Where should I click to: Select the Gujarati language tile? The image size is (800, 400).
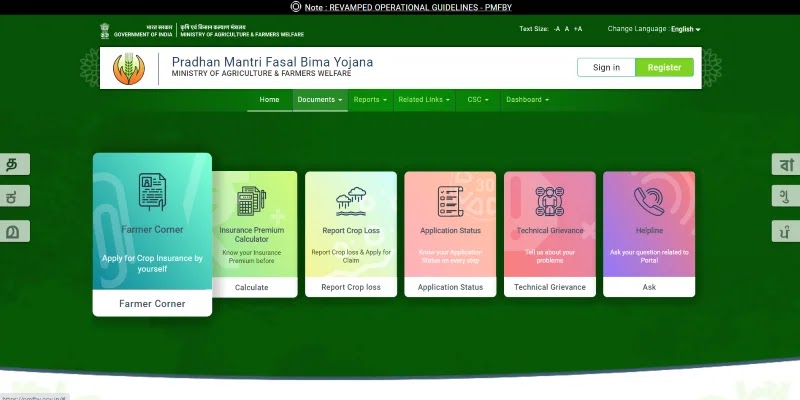(x=786, y=196)
